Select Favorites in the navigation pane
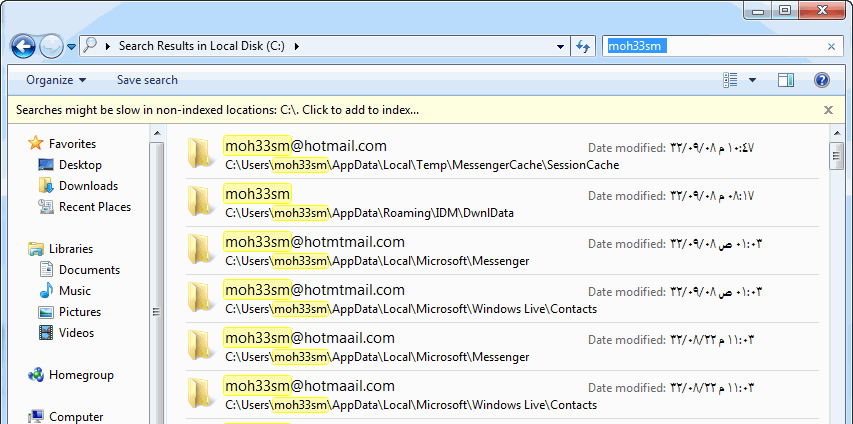The width and height of the screenshot is (853, 424). (x=72, y=144)
